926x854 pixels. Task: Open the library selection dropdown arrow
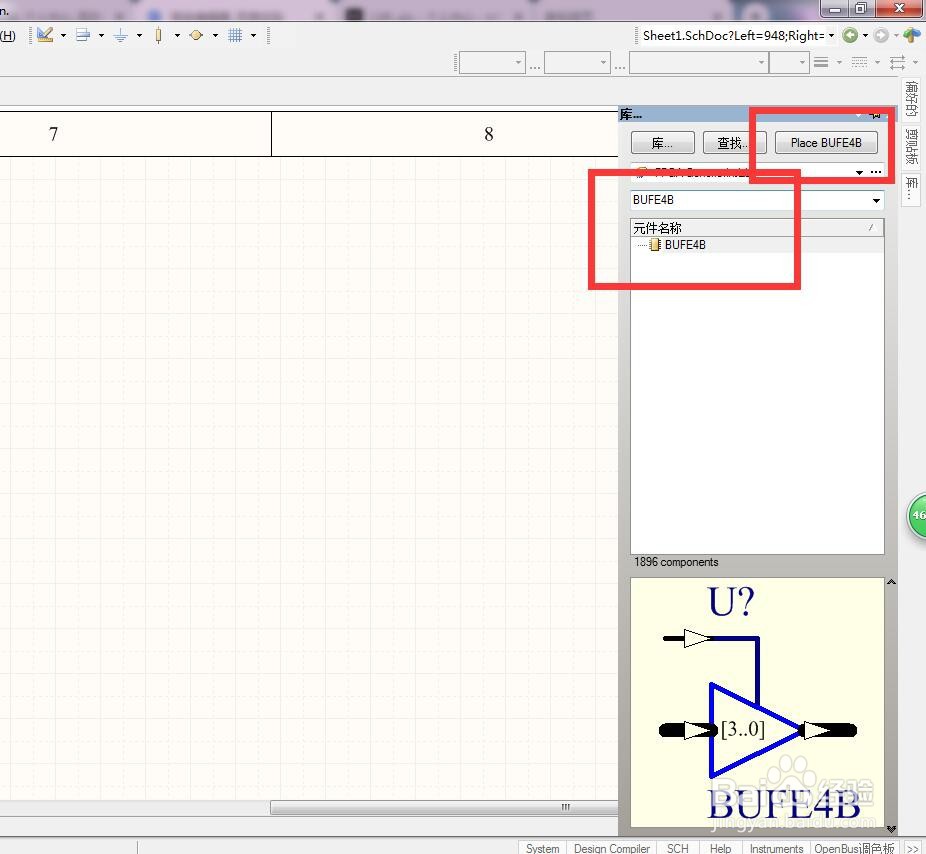860,172
